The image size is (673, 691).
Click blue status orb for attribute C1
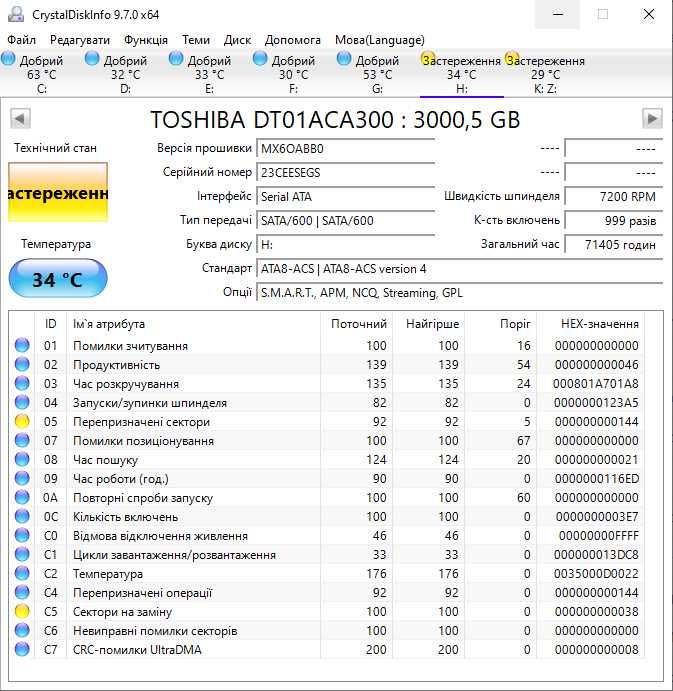click(x=22, y=554)
